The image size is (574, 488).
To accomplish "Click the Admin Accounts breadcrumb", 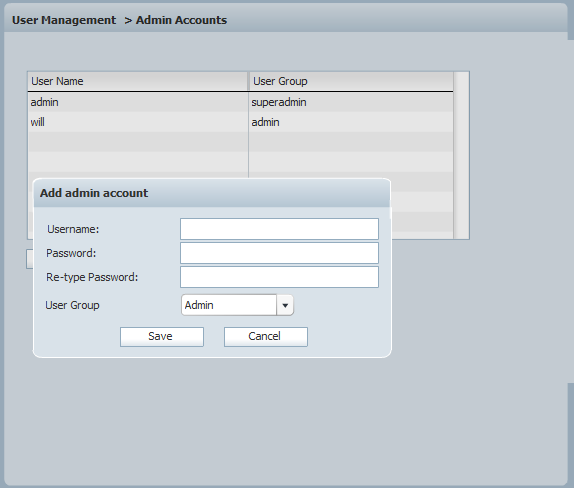I will (x=182, y=20).
